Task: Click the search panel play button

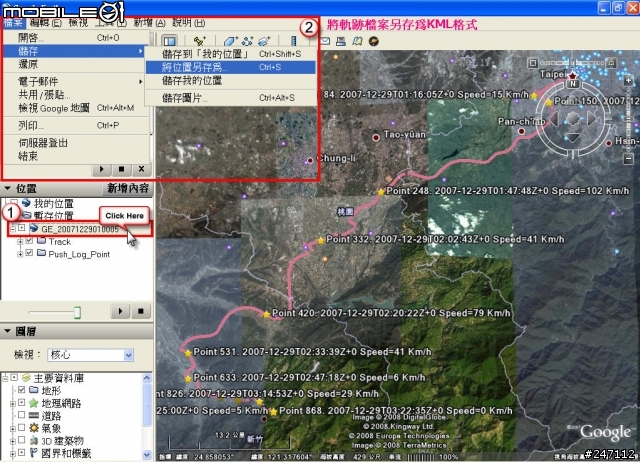Action: click(101, 169)
